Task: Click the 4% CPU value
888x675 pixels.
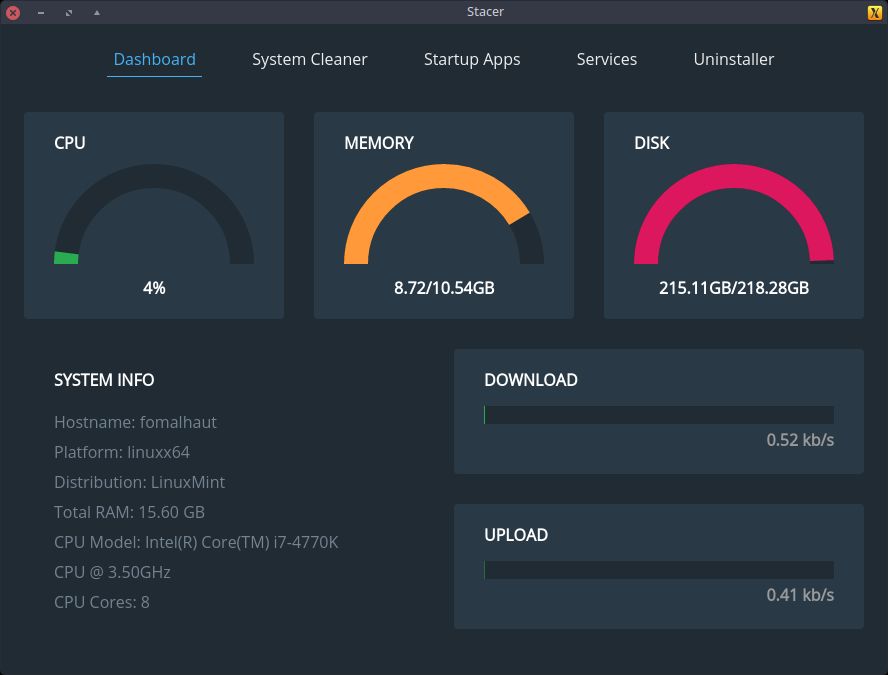Action: pyautogui.click(x=154, y=288)
